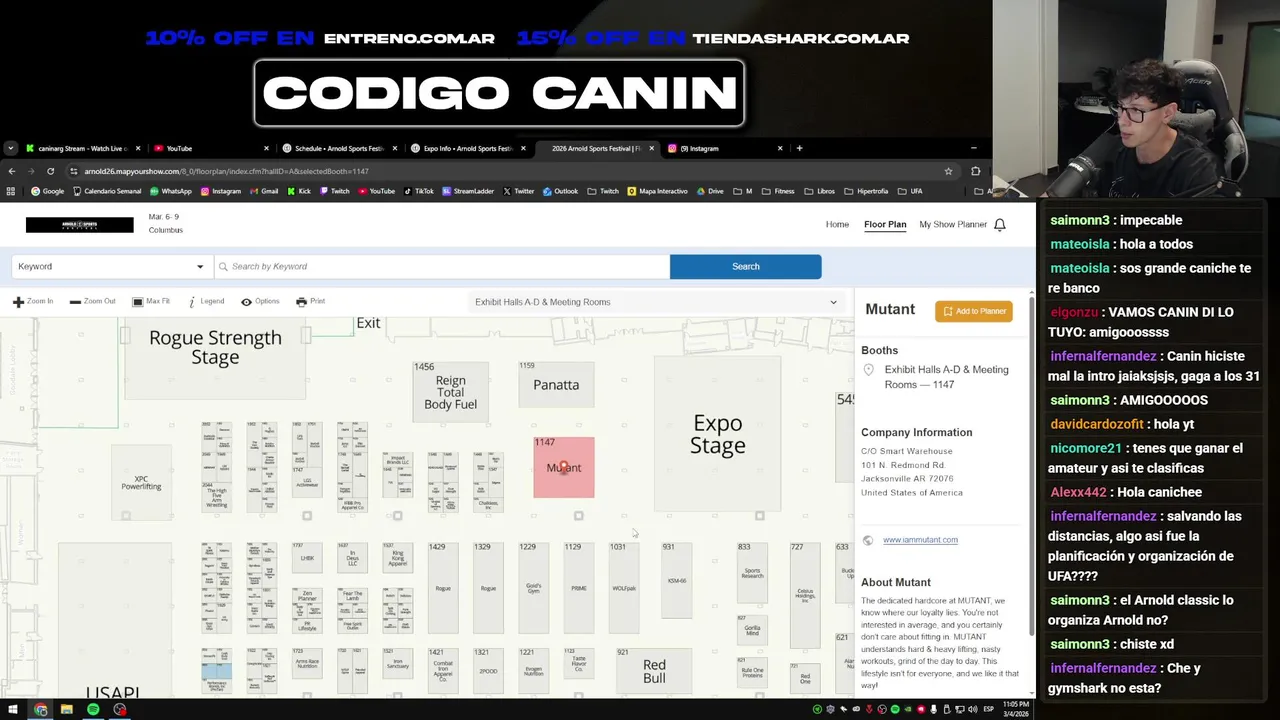Open the www.iammutant.com link
Image resolution: width=1280 pixels, height=720 pixels.
[920, 540]
